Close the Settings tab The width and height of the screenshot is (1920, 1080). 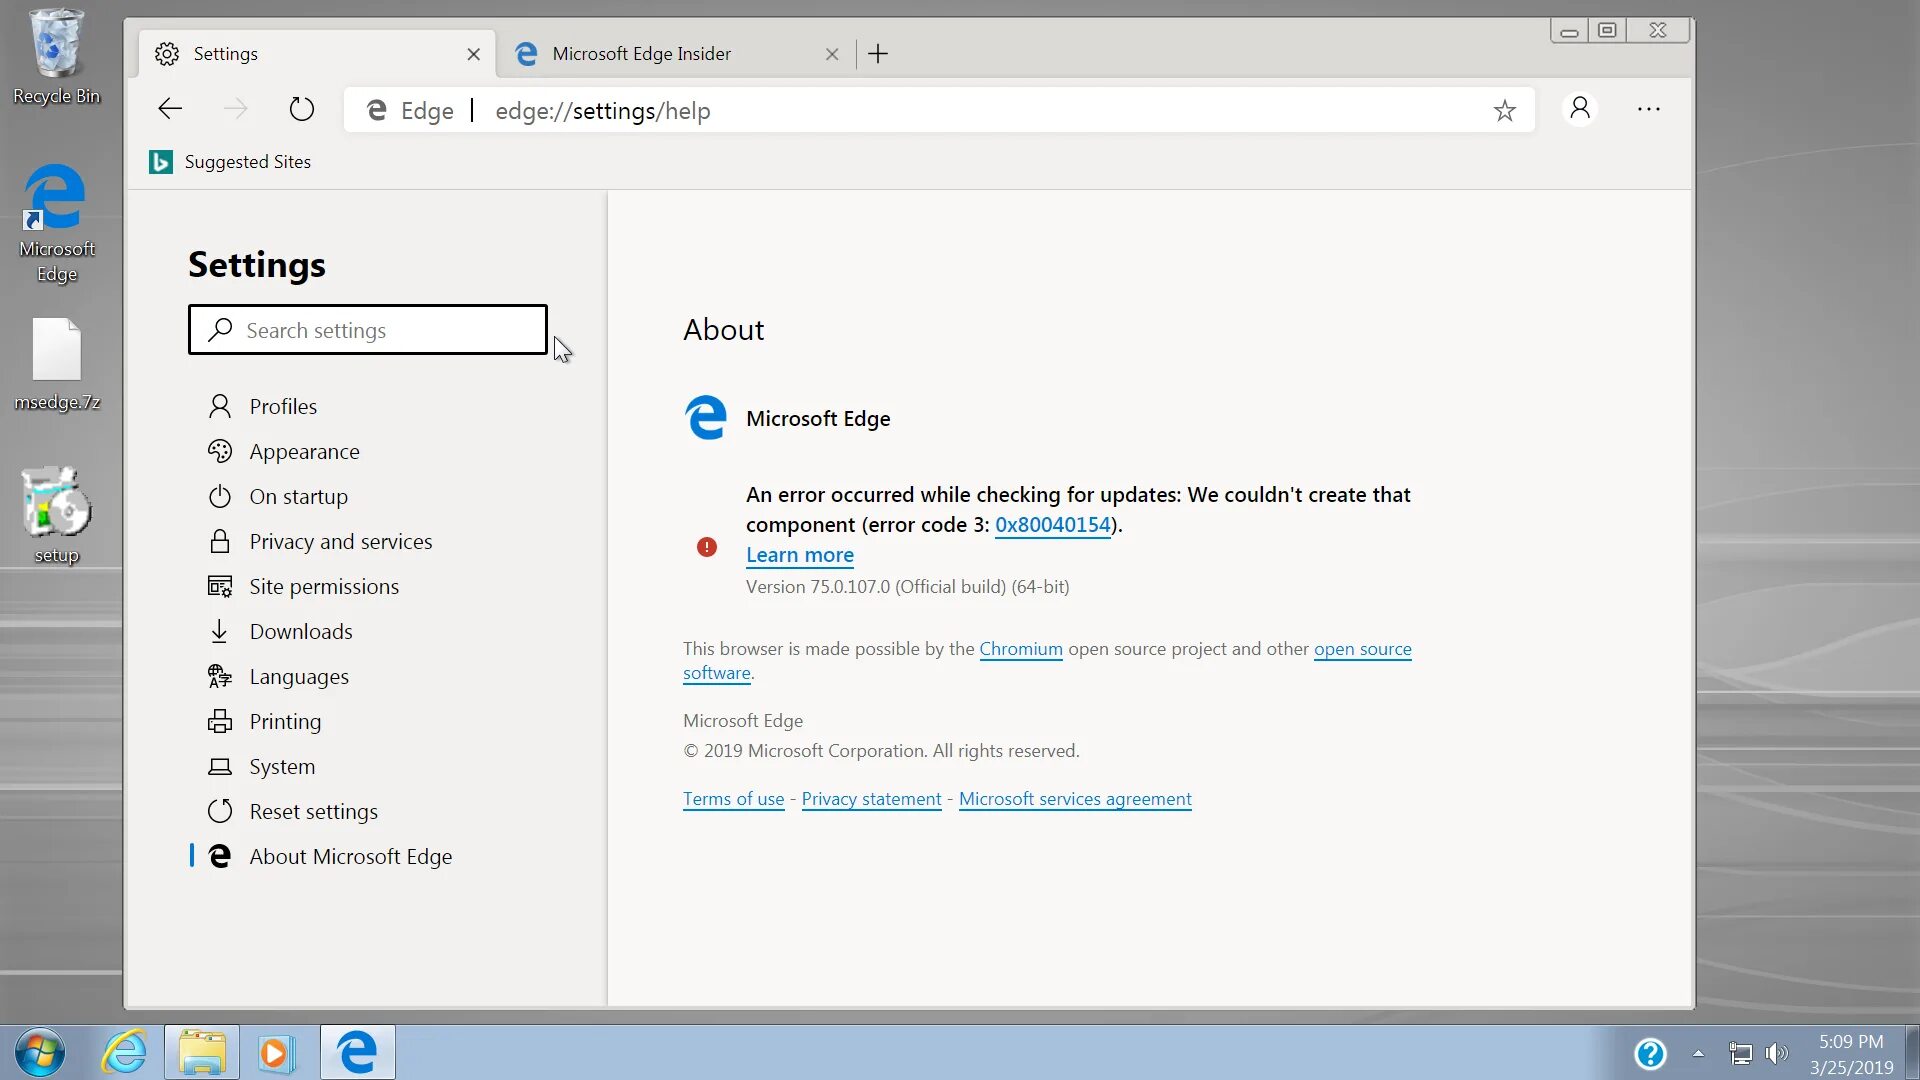473,54
